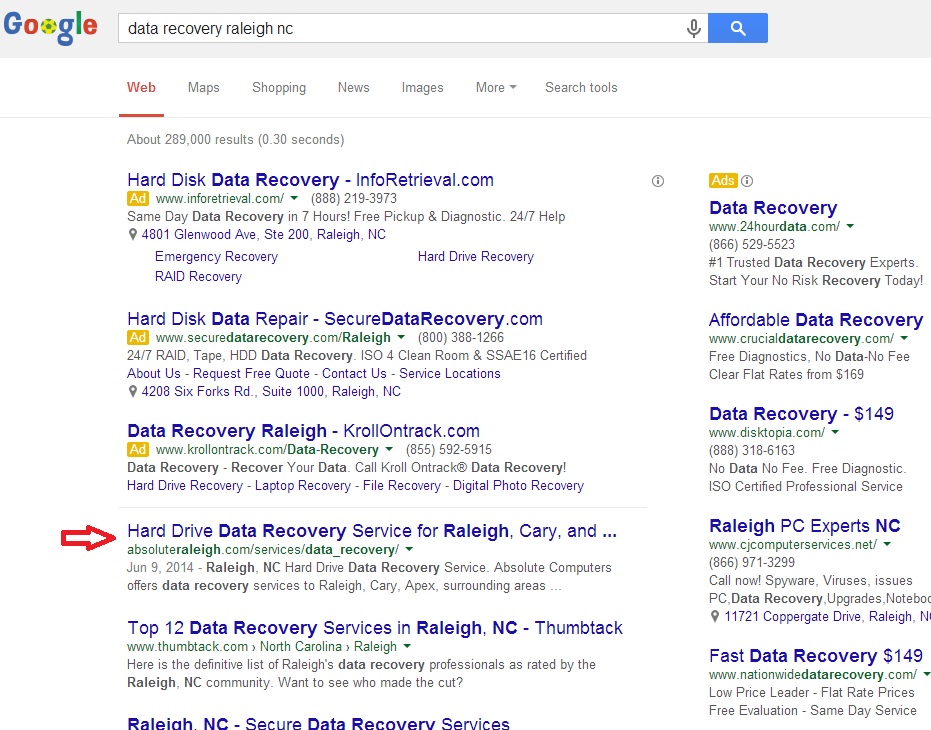Click the (800) 388-1266 phone number

click(x=461, y=337)
